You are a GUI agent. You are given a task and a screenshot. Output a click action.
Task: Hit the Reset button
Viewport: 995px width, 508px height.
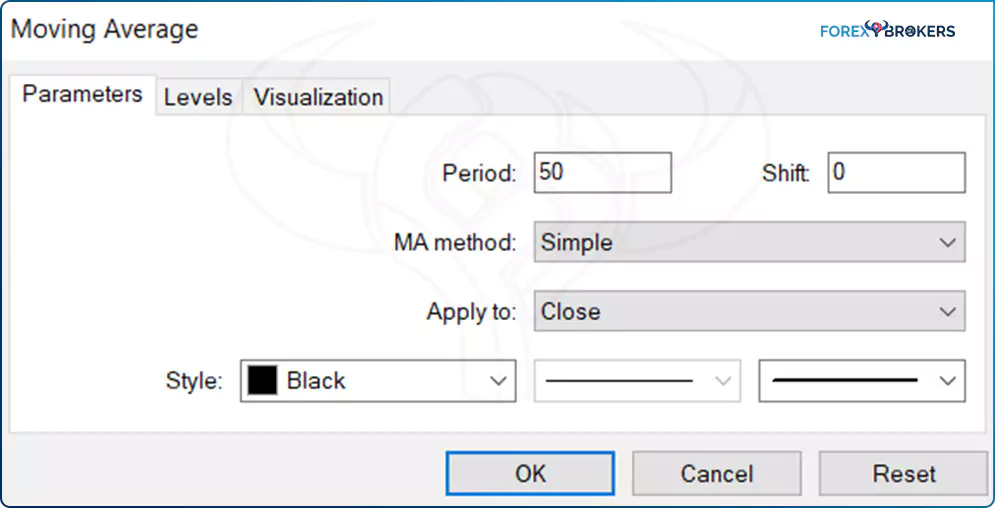coord(903,473)
